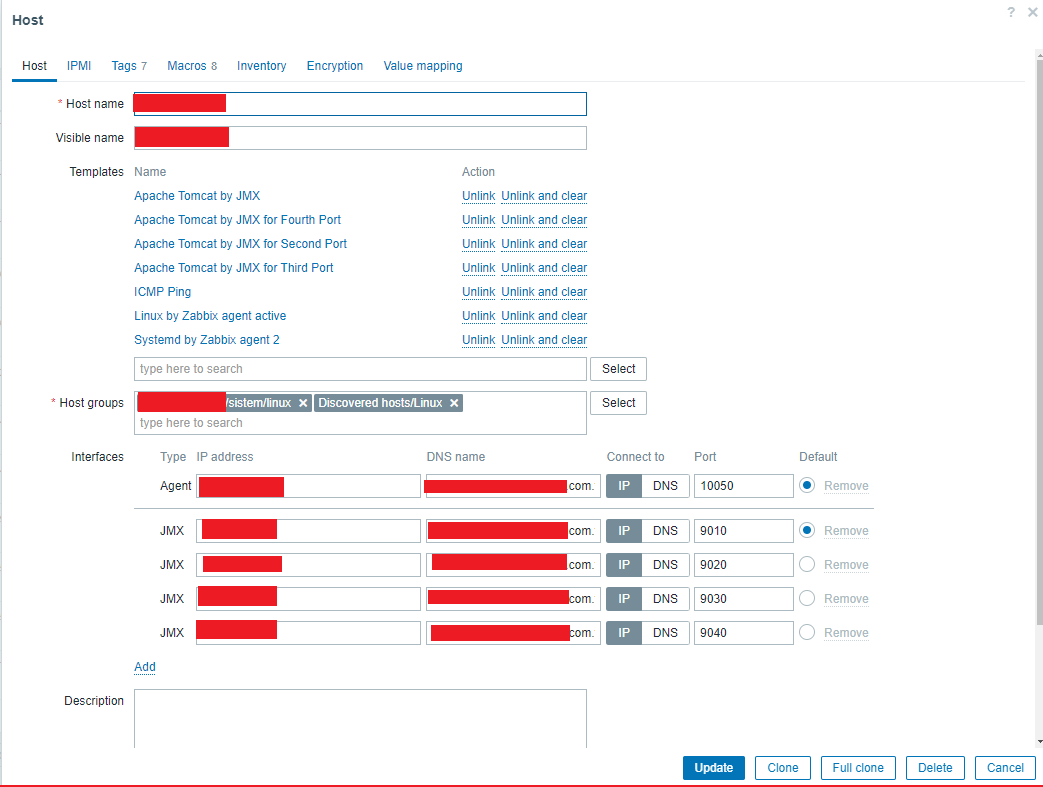Set JMX port 9020 interface to DNS

click(665, 565)
